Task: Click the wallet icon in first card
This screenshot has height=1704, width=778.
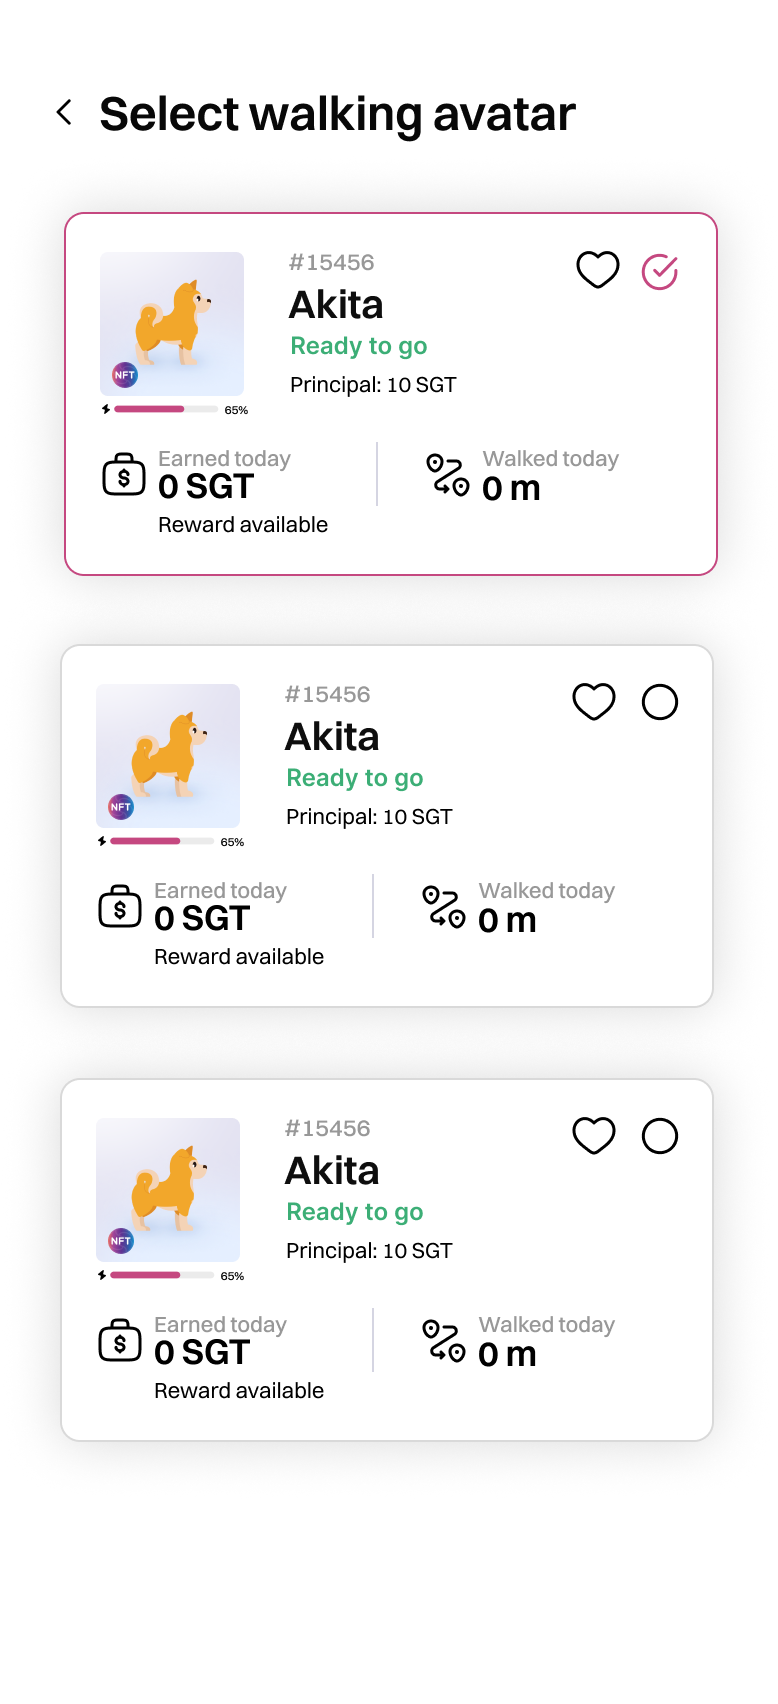Action: [124, 476]
